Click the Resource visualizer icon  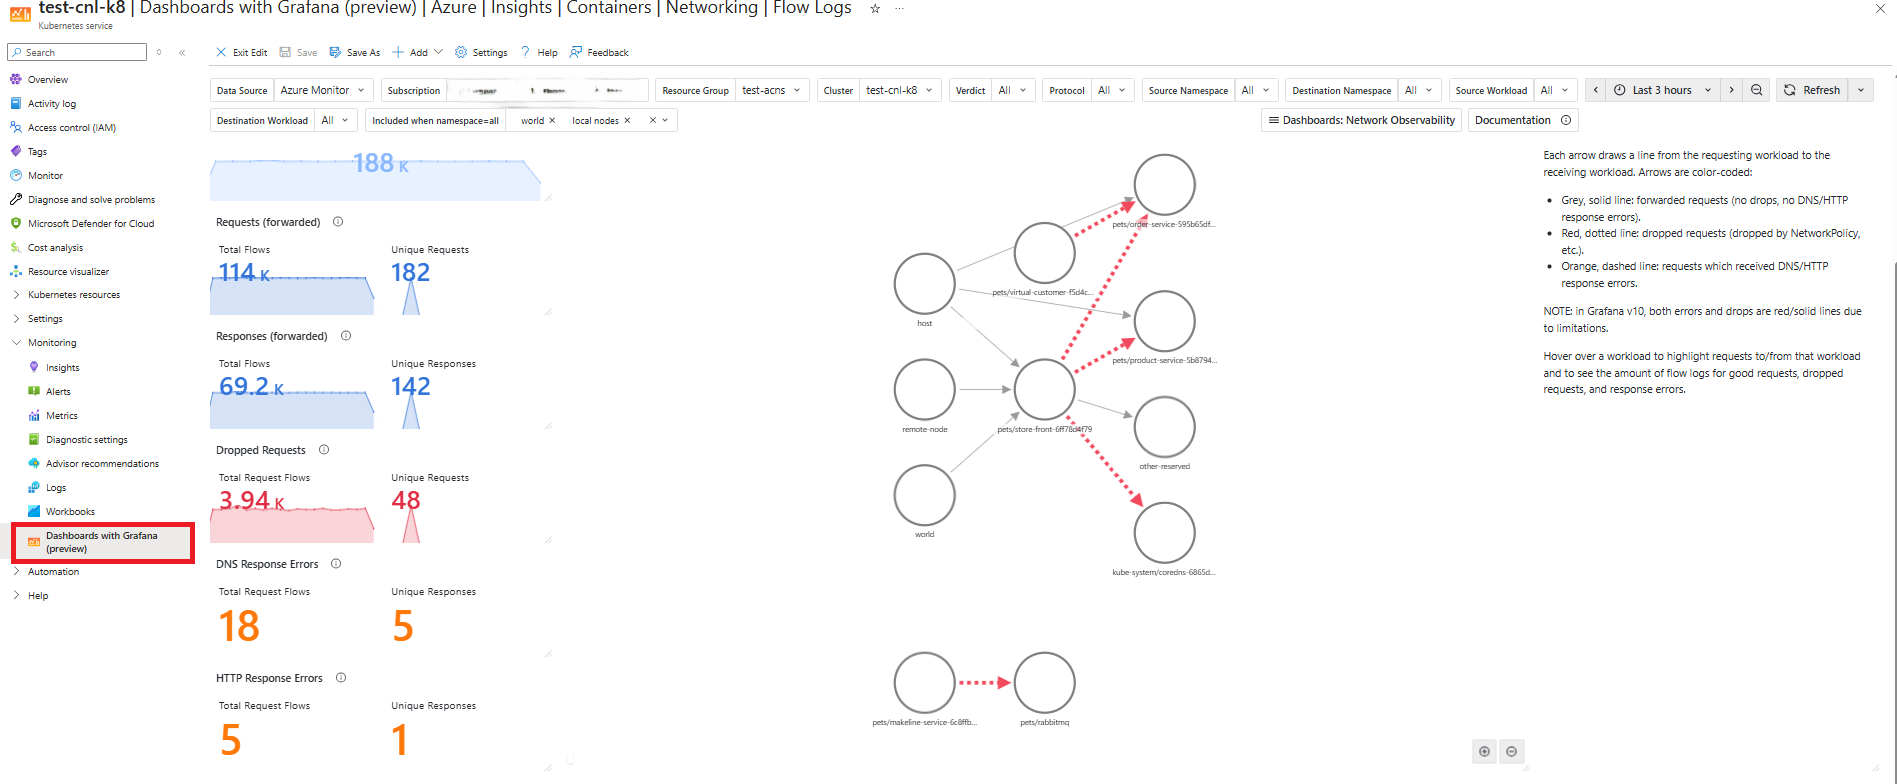tap(15, 271)
